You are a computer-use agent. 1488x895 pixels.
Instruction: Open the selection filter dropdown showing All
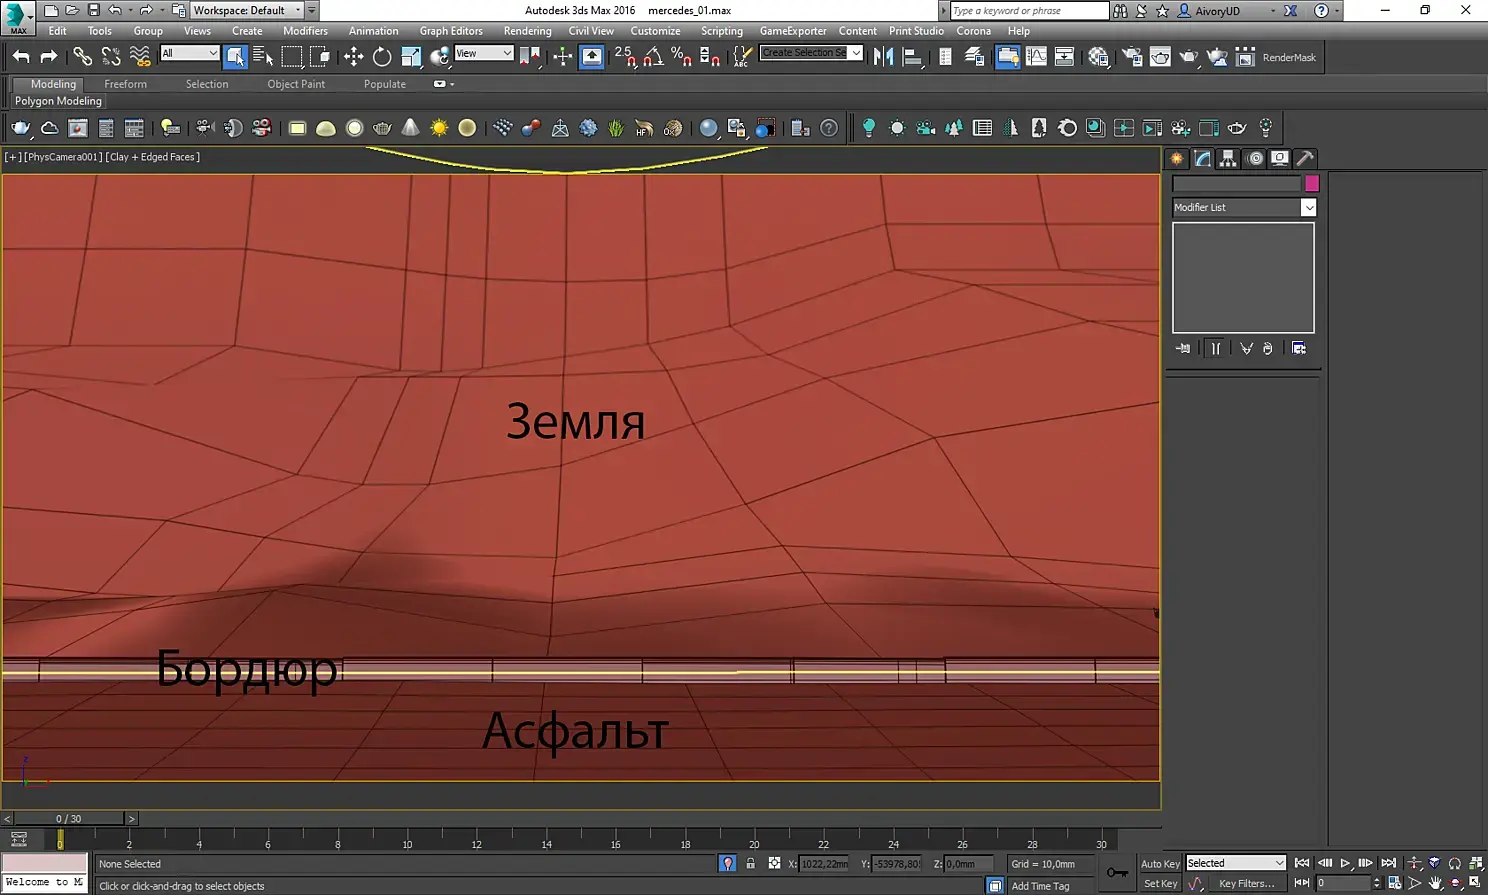tap(189, 53)
